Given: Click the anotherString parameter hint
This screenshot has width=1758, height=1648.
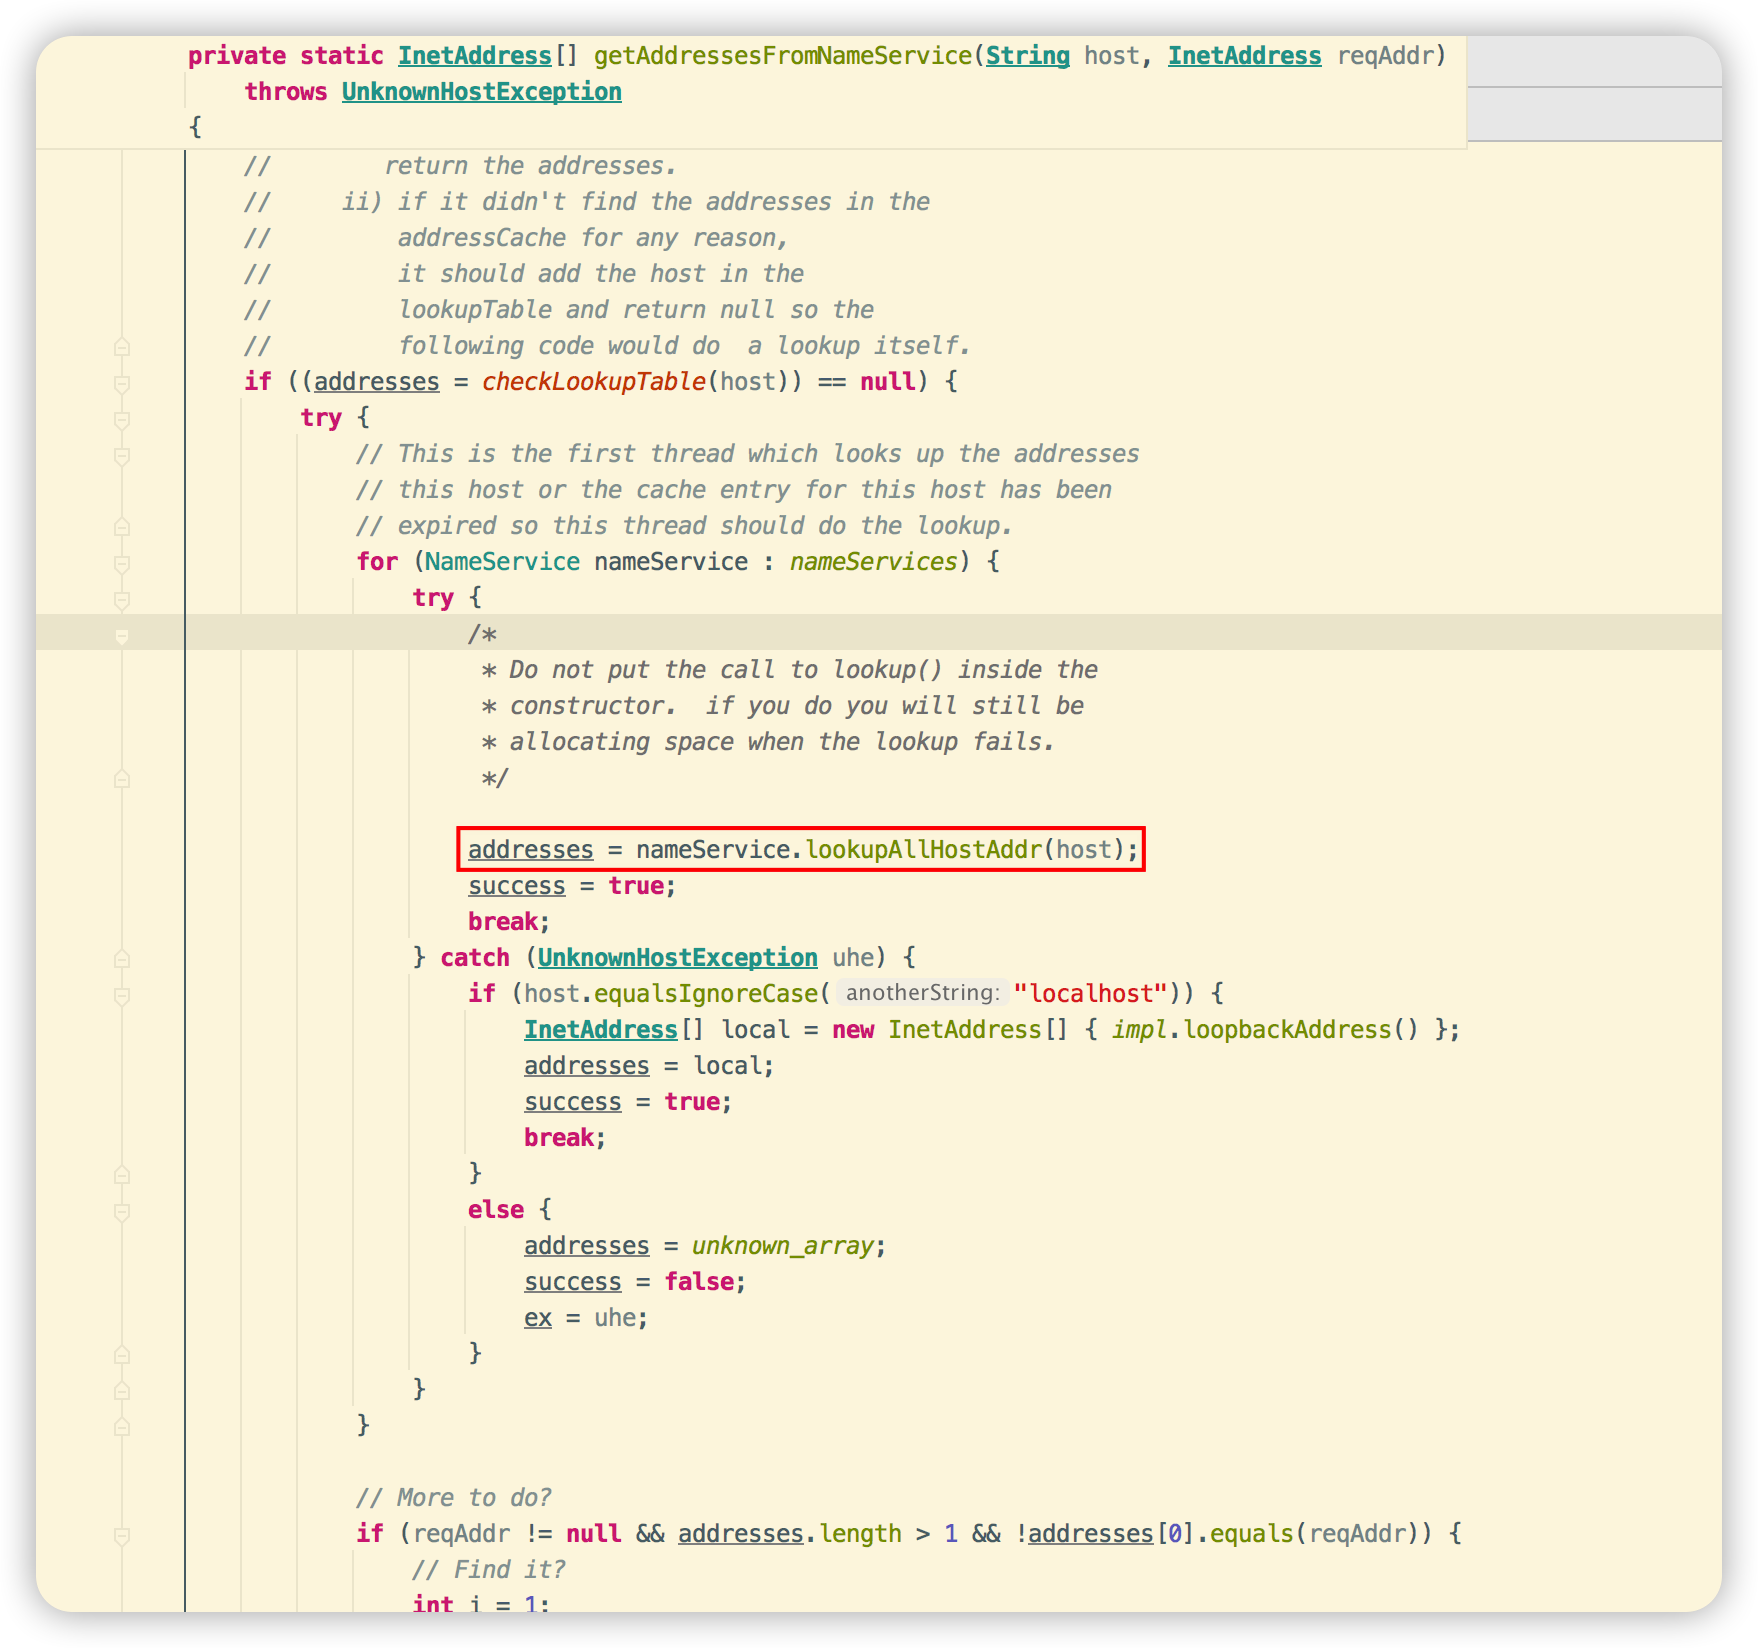Looking at the screenshot, I should (x=921, y=994).
